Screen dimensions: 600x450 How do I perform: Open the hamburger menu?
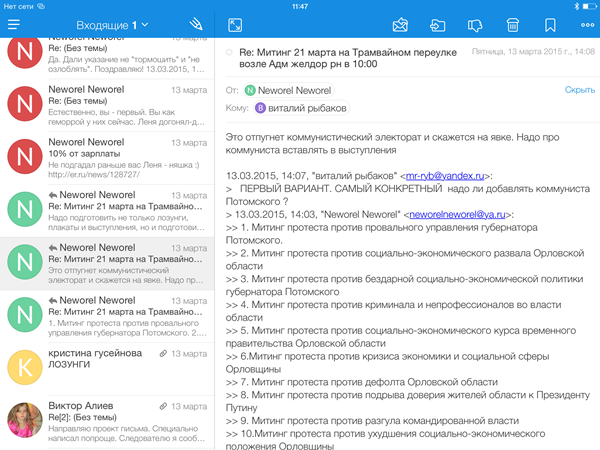(x=14, y=25)
